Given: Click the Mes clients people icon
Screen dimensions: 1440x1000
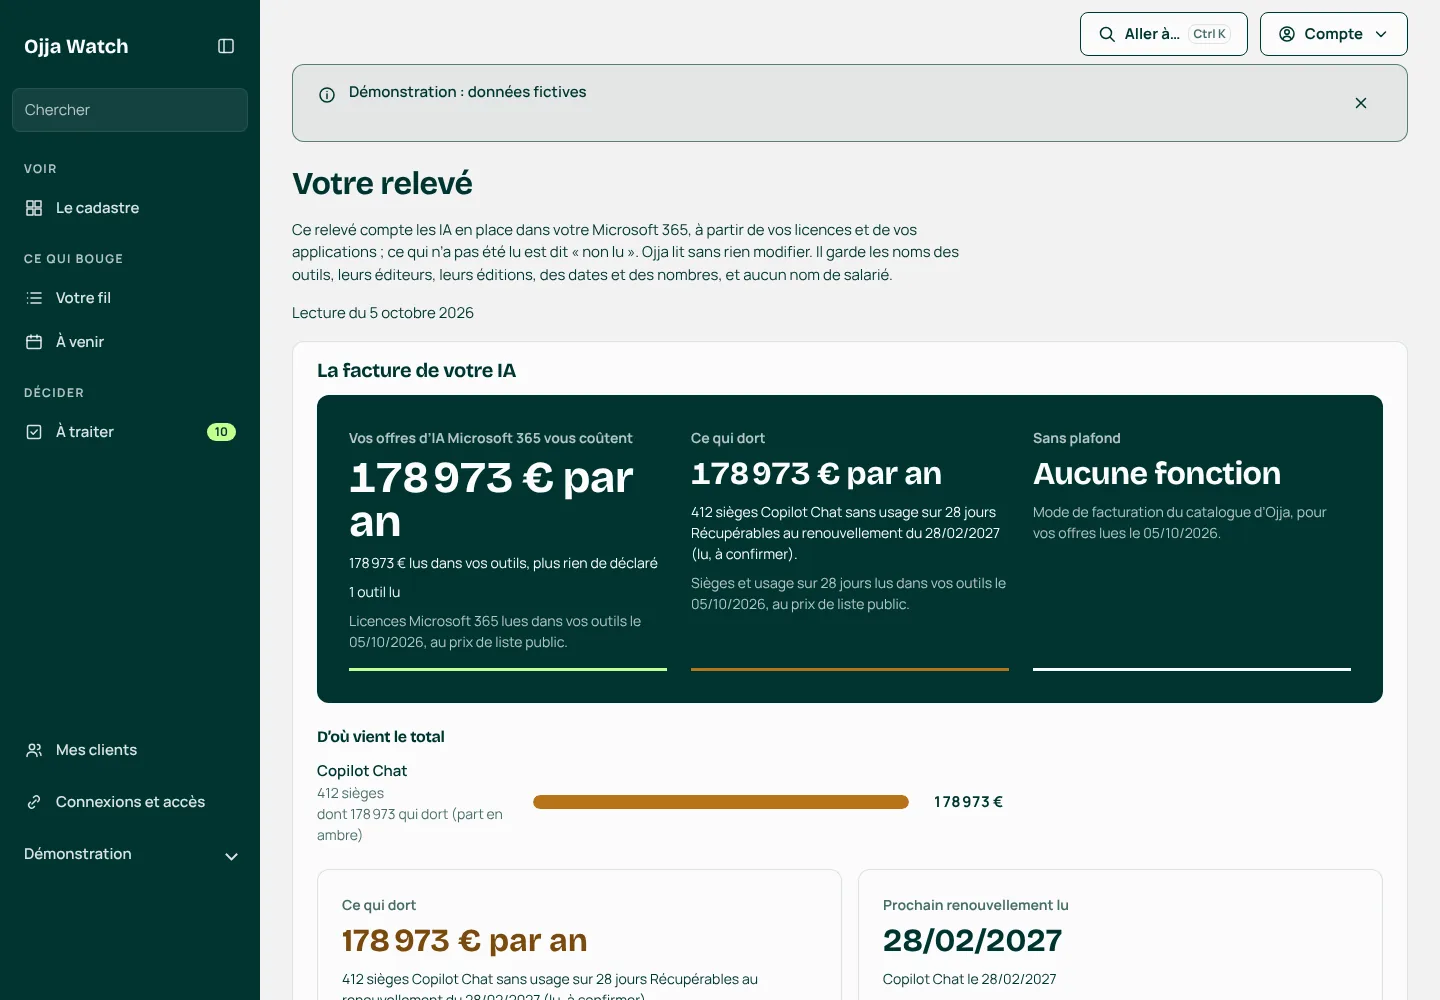Looking at the screenshot, I should (34, 750).
